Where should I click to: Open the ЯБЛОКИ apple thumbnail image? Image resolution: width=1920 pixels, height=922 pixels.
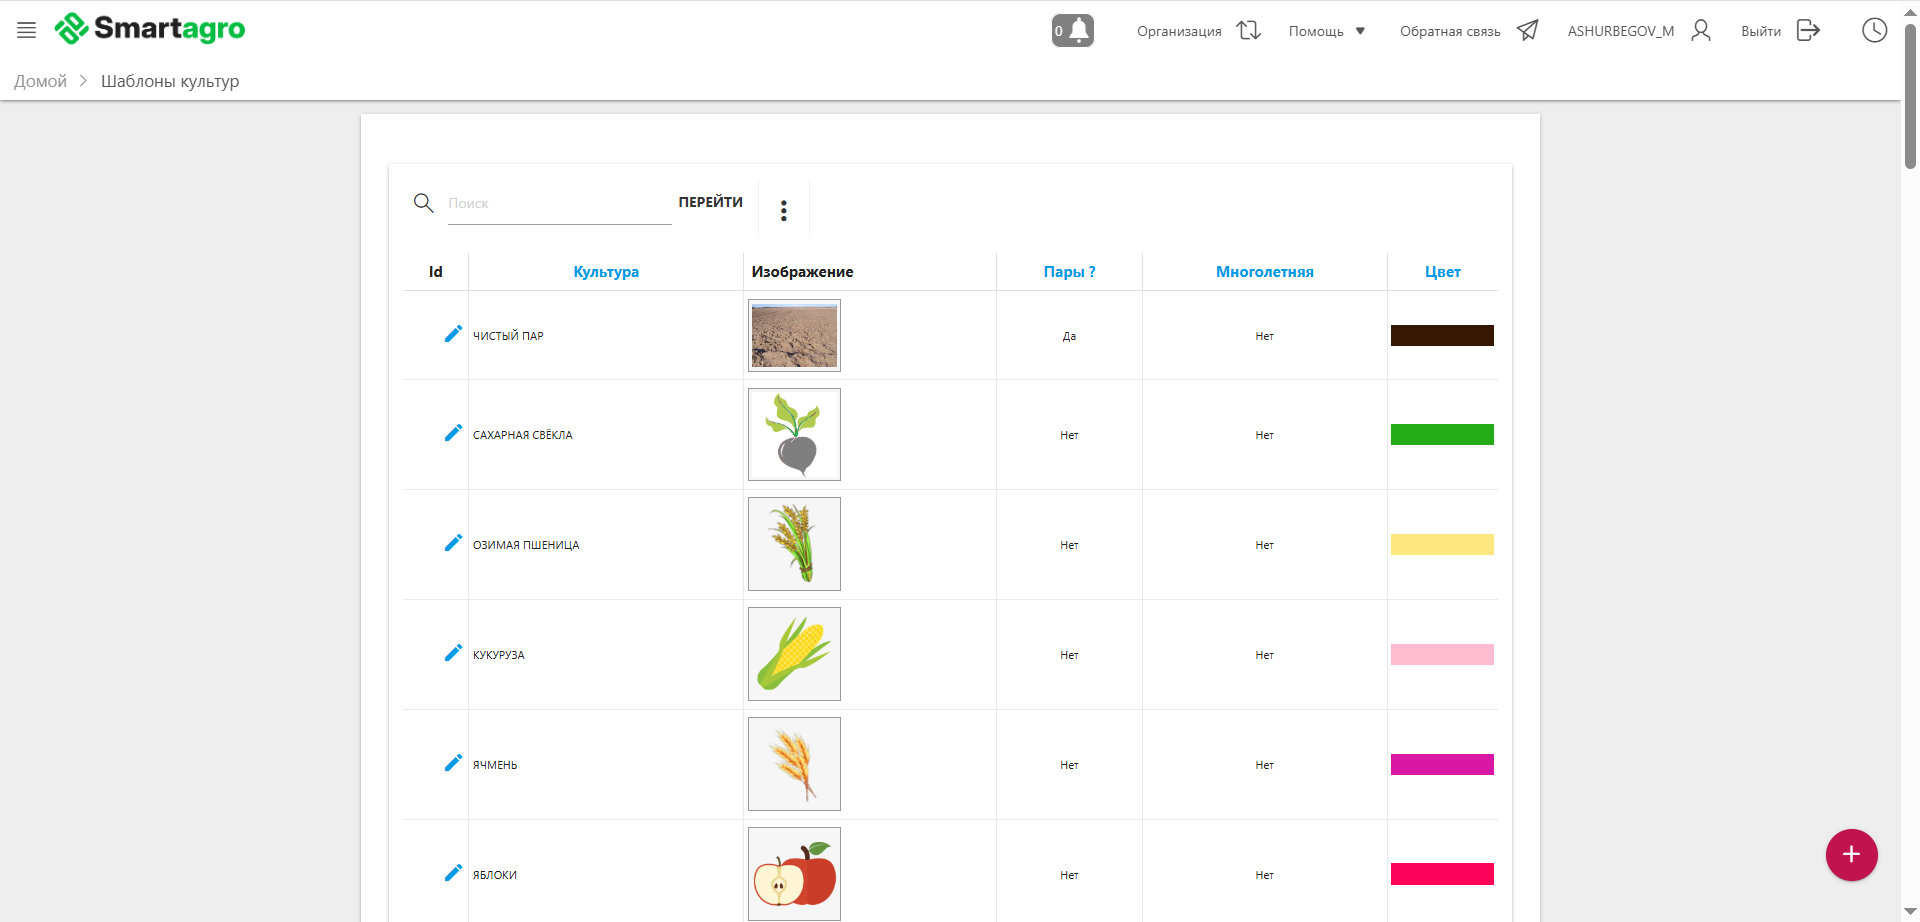(794, 873)
